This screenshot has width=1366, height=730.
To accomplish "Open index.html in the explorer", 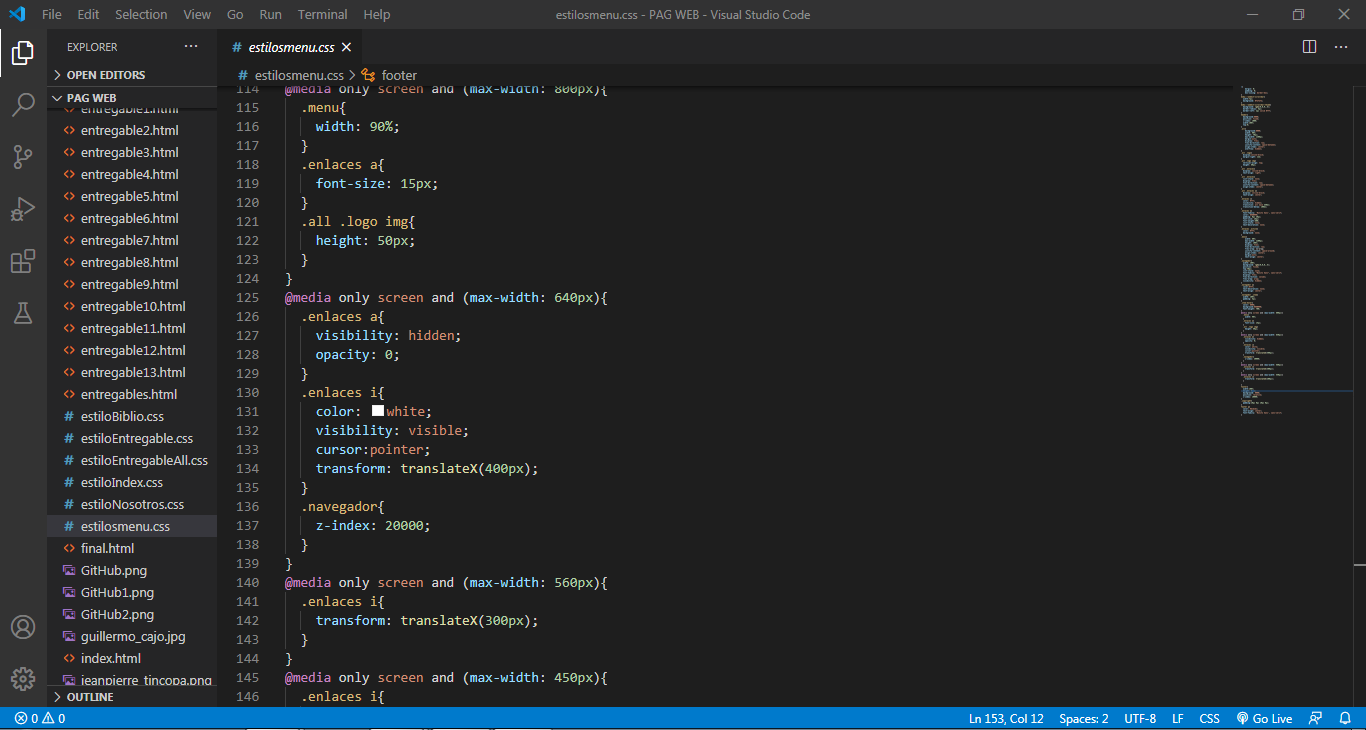I will pyautogui.click(x=132, y=658).
